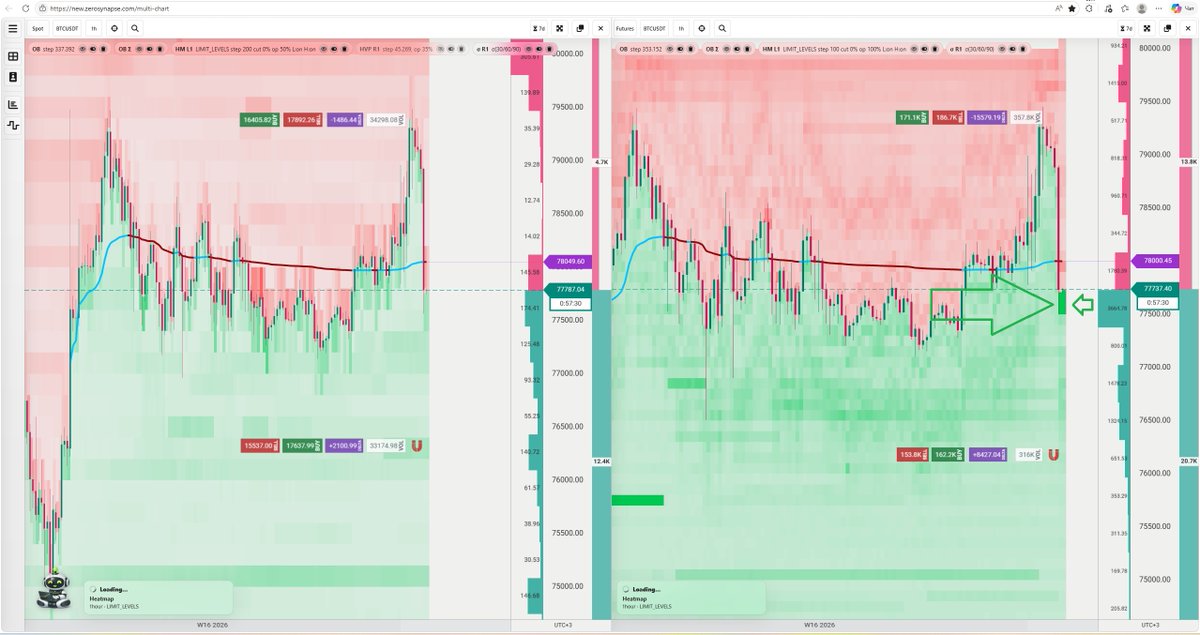Toggle visibility of σ R1 in Futures chart
1200x635 pixels.
pos(1001,48)
